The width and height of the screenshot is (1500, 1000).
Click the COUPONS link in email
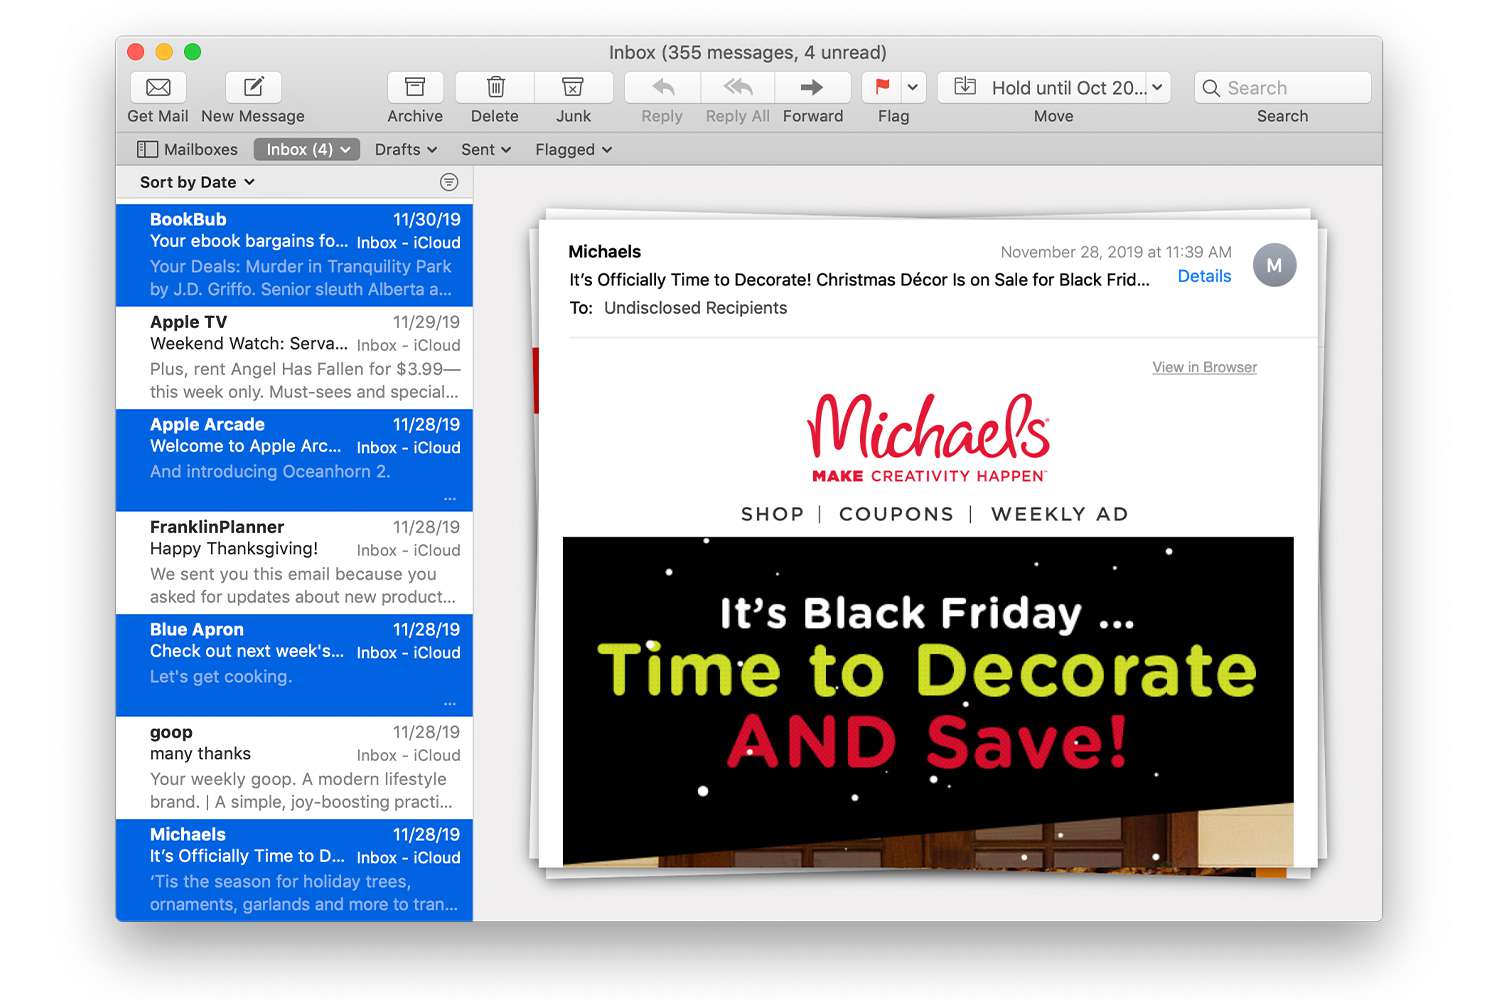pos(896,514)
